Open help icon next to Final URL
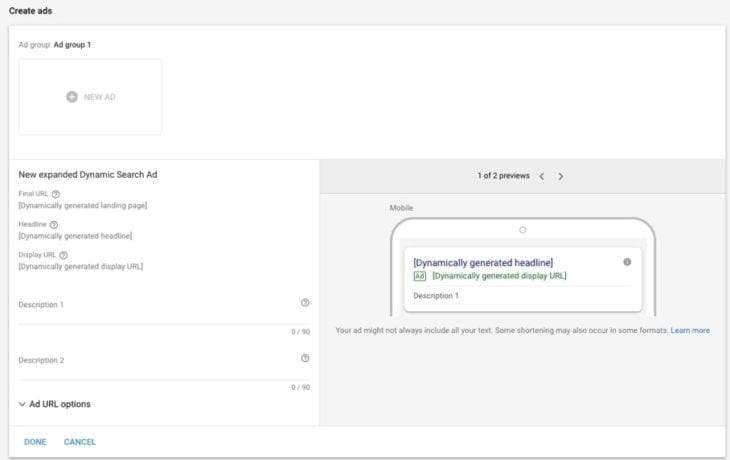730x460 pixels. [x=56, y=194]
